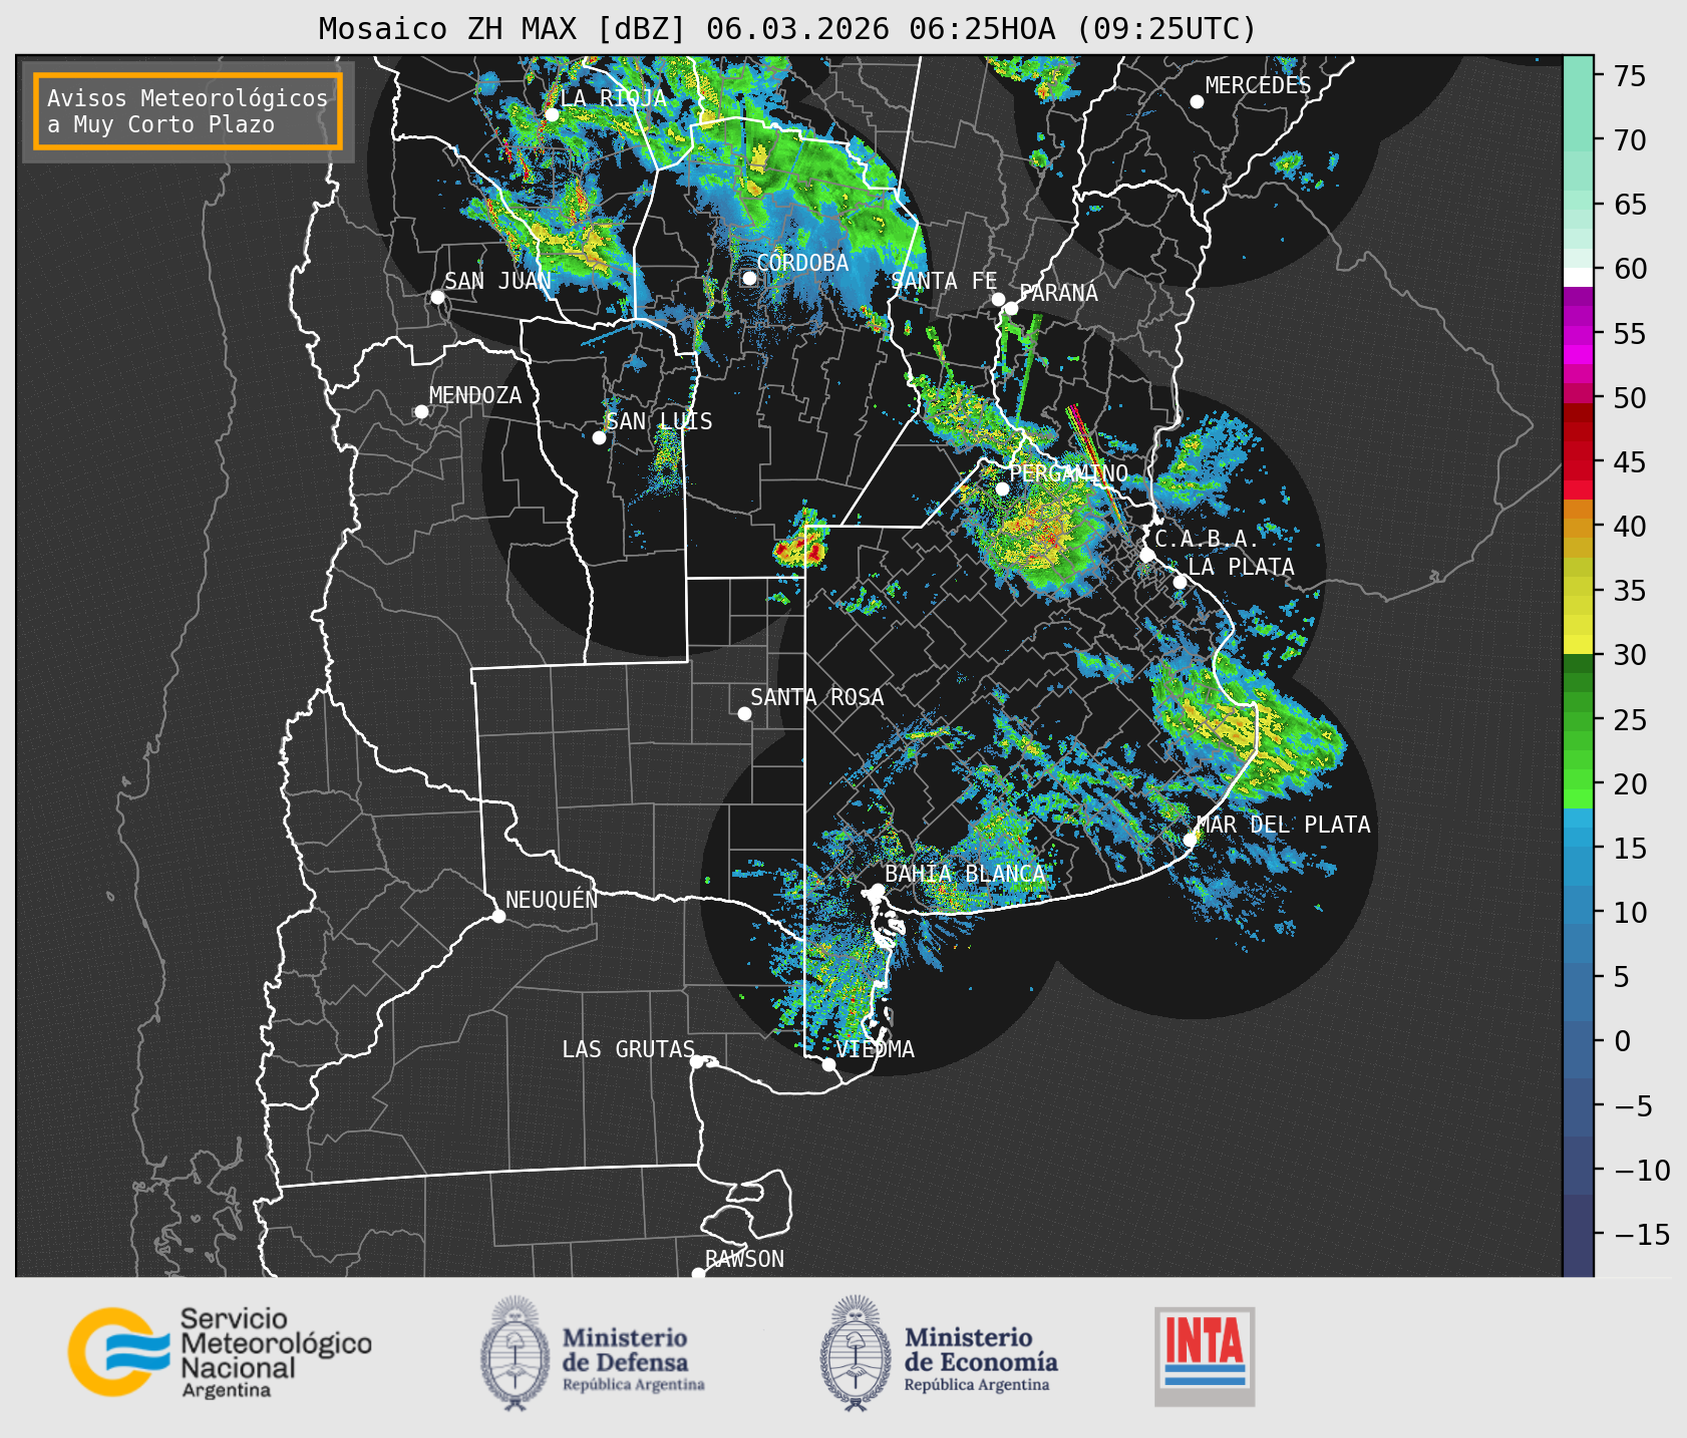This screenshot has width=1687, height=1438.
Task: Click the 'CORDOBA' city label
Action: (x=802, y=263)
